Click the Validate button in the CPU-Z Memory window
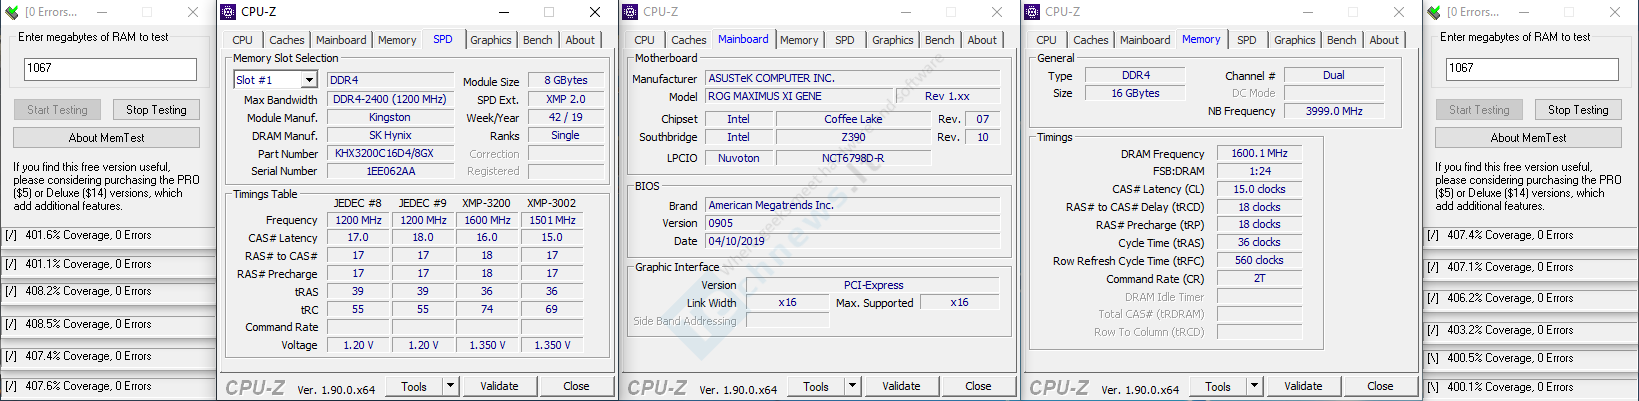Viewport: 1639px width, 401px height. pyautogui.click(x=1303, y=386)
